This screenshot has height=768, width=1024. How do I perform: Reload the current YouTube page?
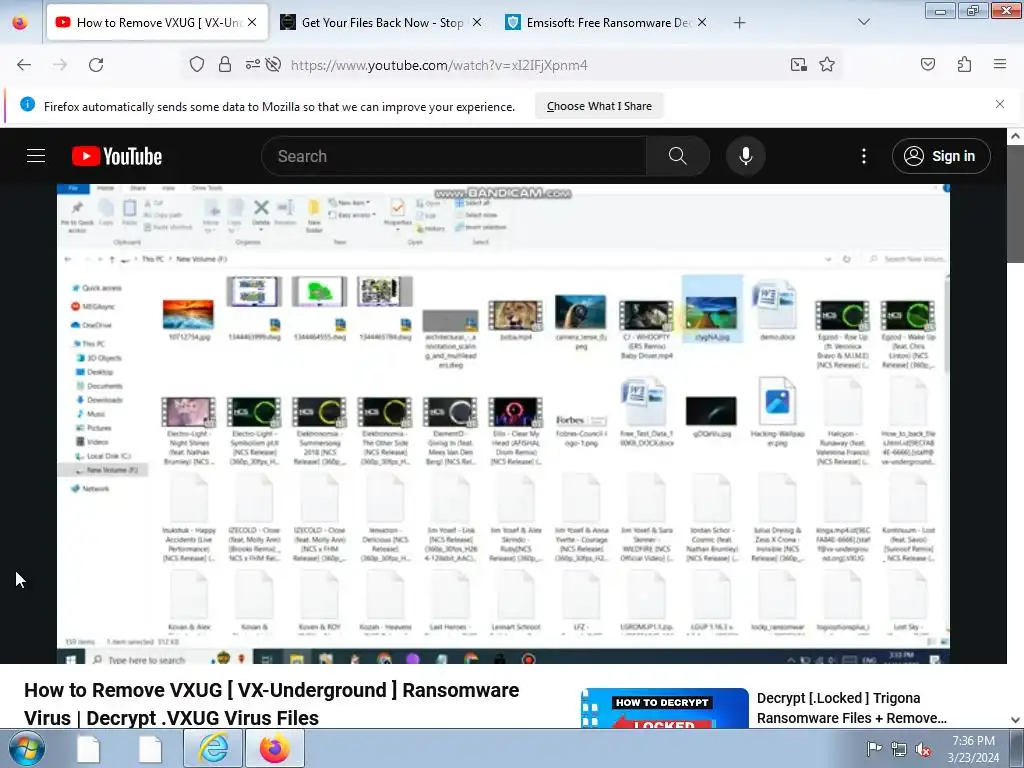[x=96, y=65]
